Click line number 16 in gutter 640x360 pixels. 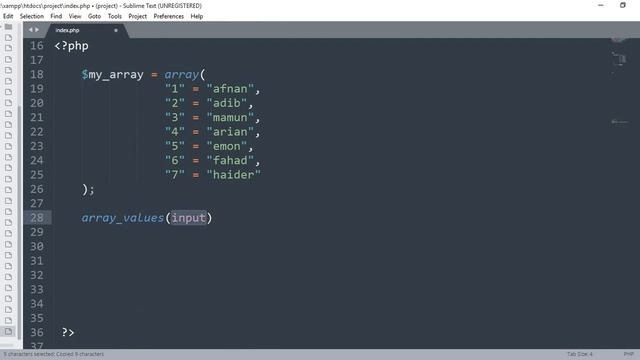click(37, 46)
